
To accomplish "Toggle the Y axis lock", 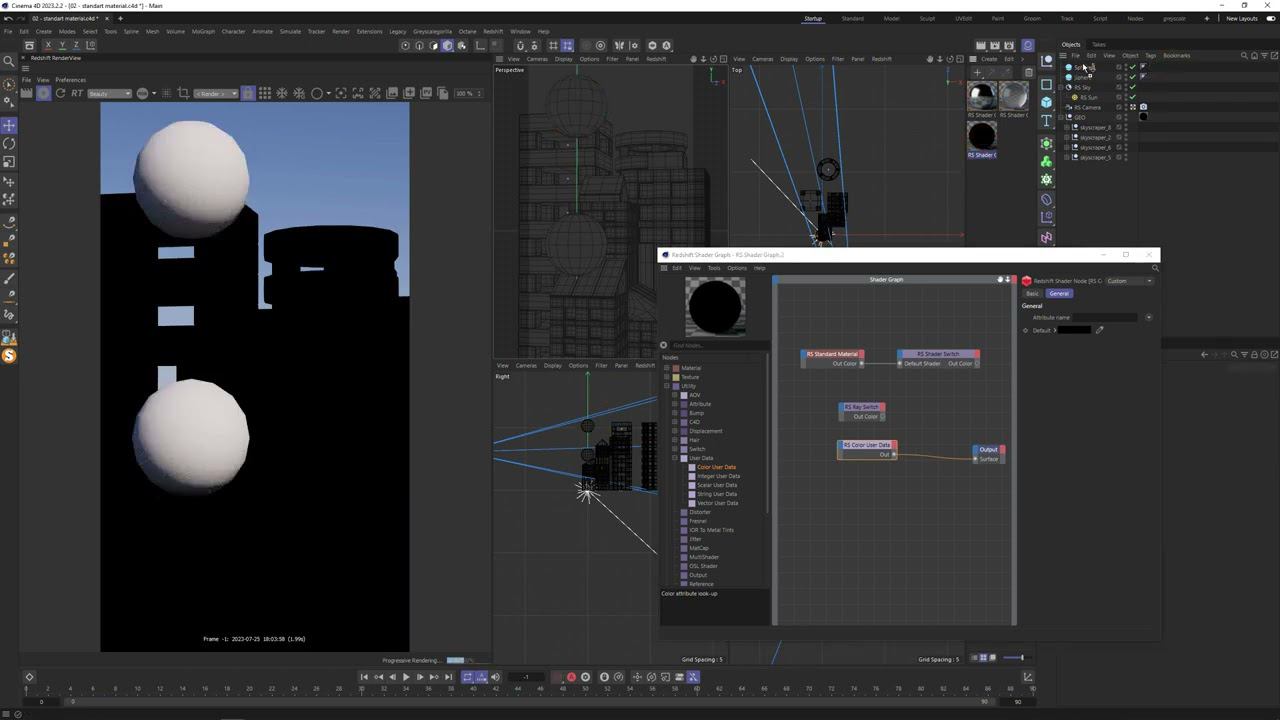I will tap(62, 45).
